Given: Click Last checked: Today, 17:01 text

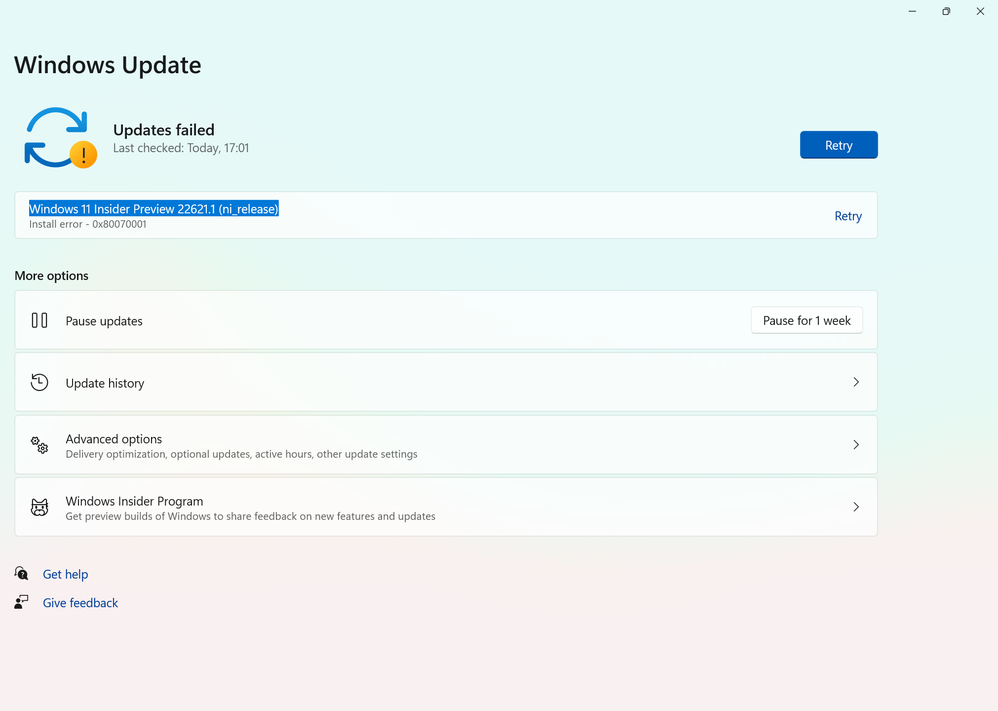Looking at the screenshot, I should (x=181, y=148).
